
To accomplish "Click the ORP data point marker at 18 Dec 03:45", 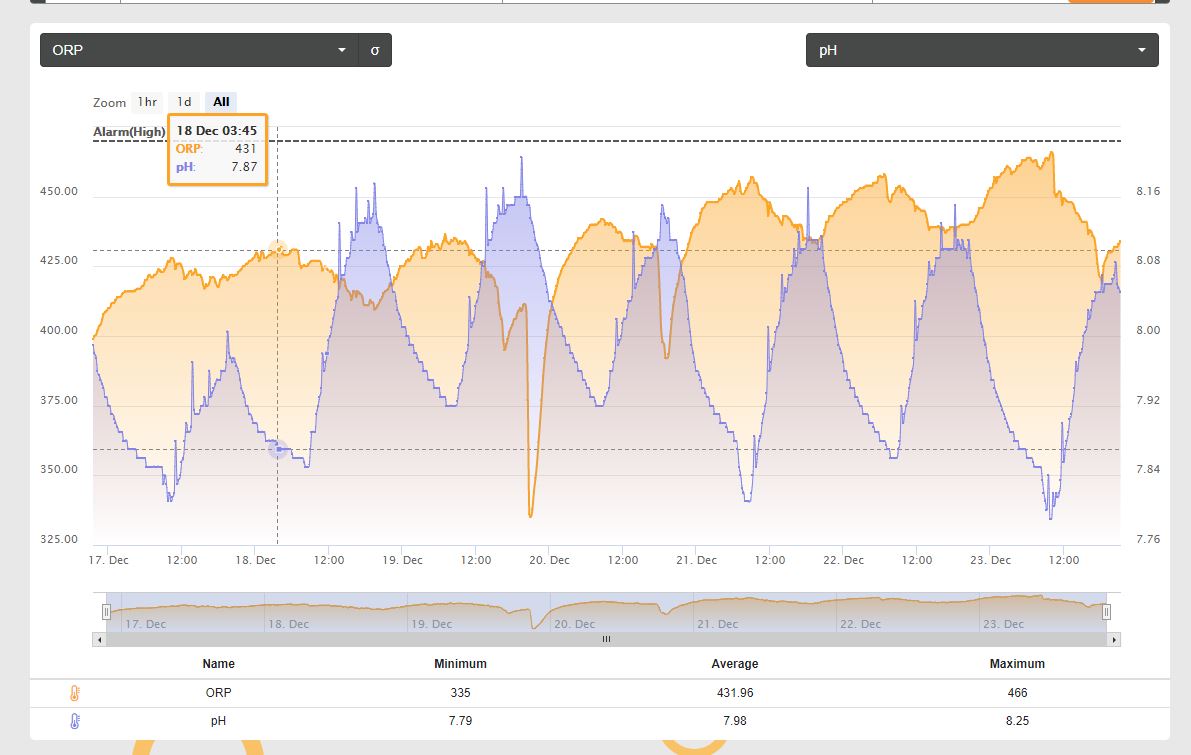I will tap(278, 248).
